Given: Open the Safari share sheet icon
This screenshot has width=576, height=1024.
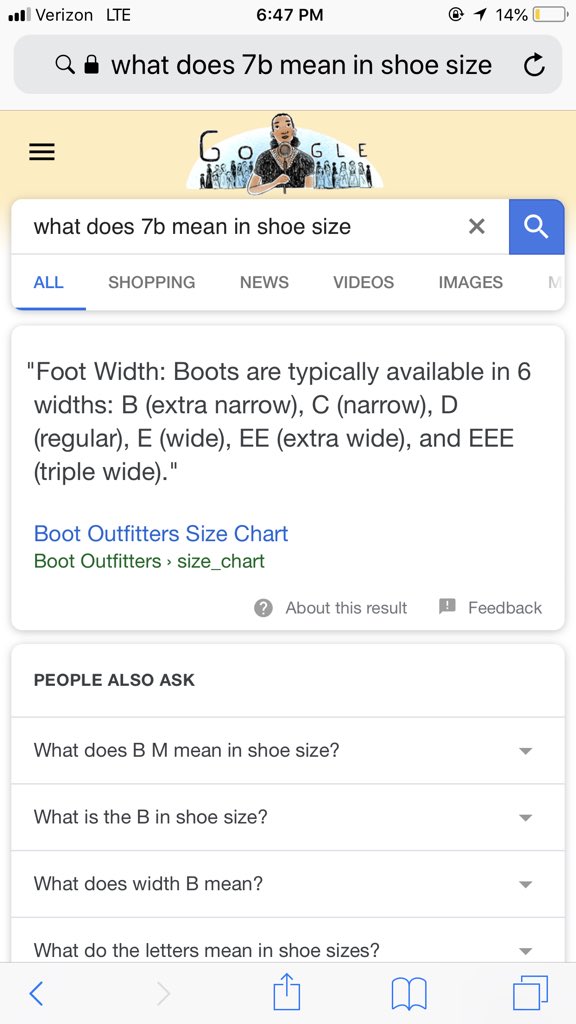Looking at the screenshot, I should (287, 991).
